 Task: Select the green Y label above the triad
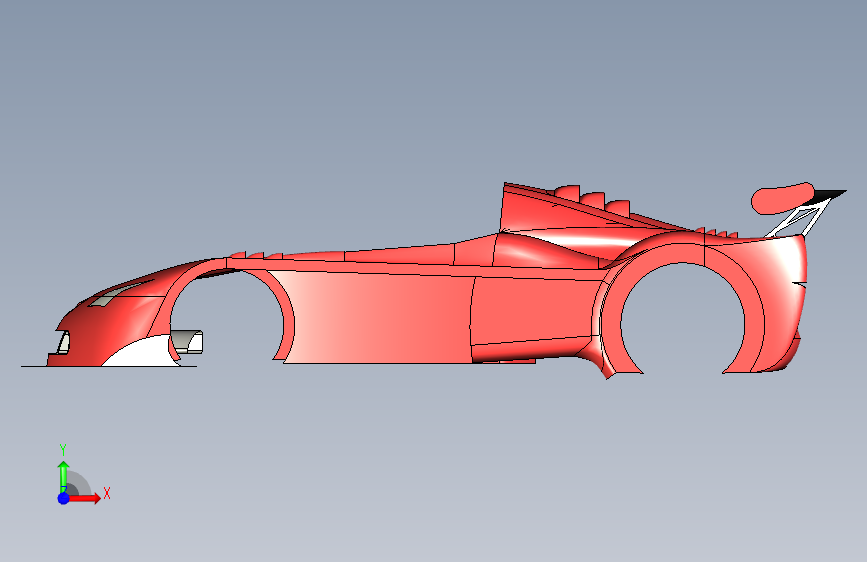coord(63,450)
